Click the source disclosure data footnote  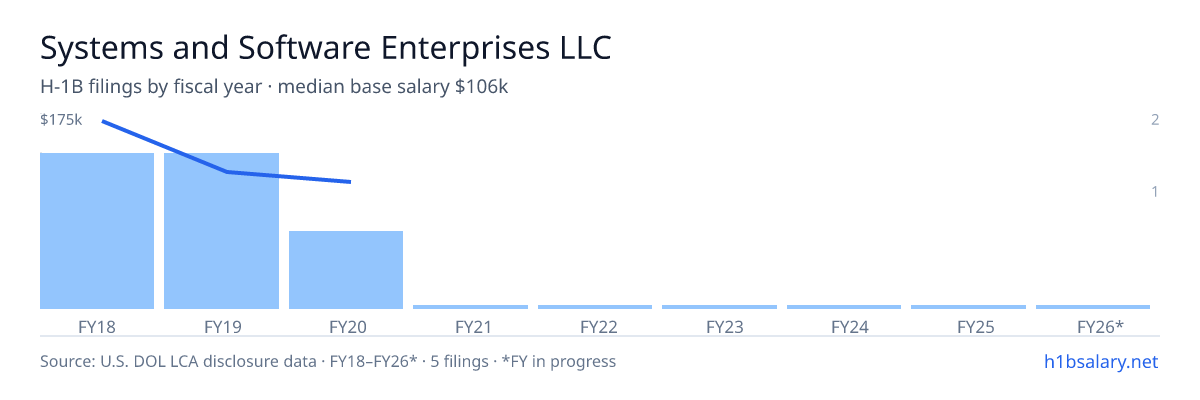click(328, 361)
